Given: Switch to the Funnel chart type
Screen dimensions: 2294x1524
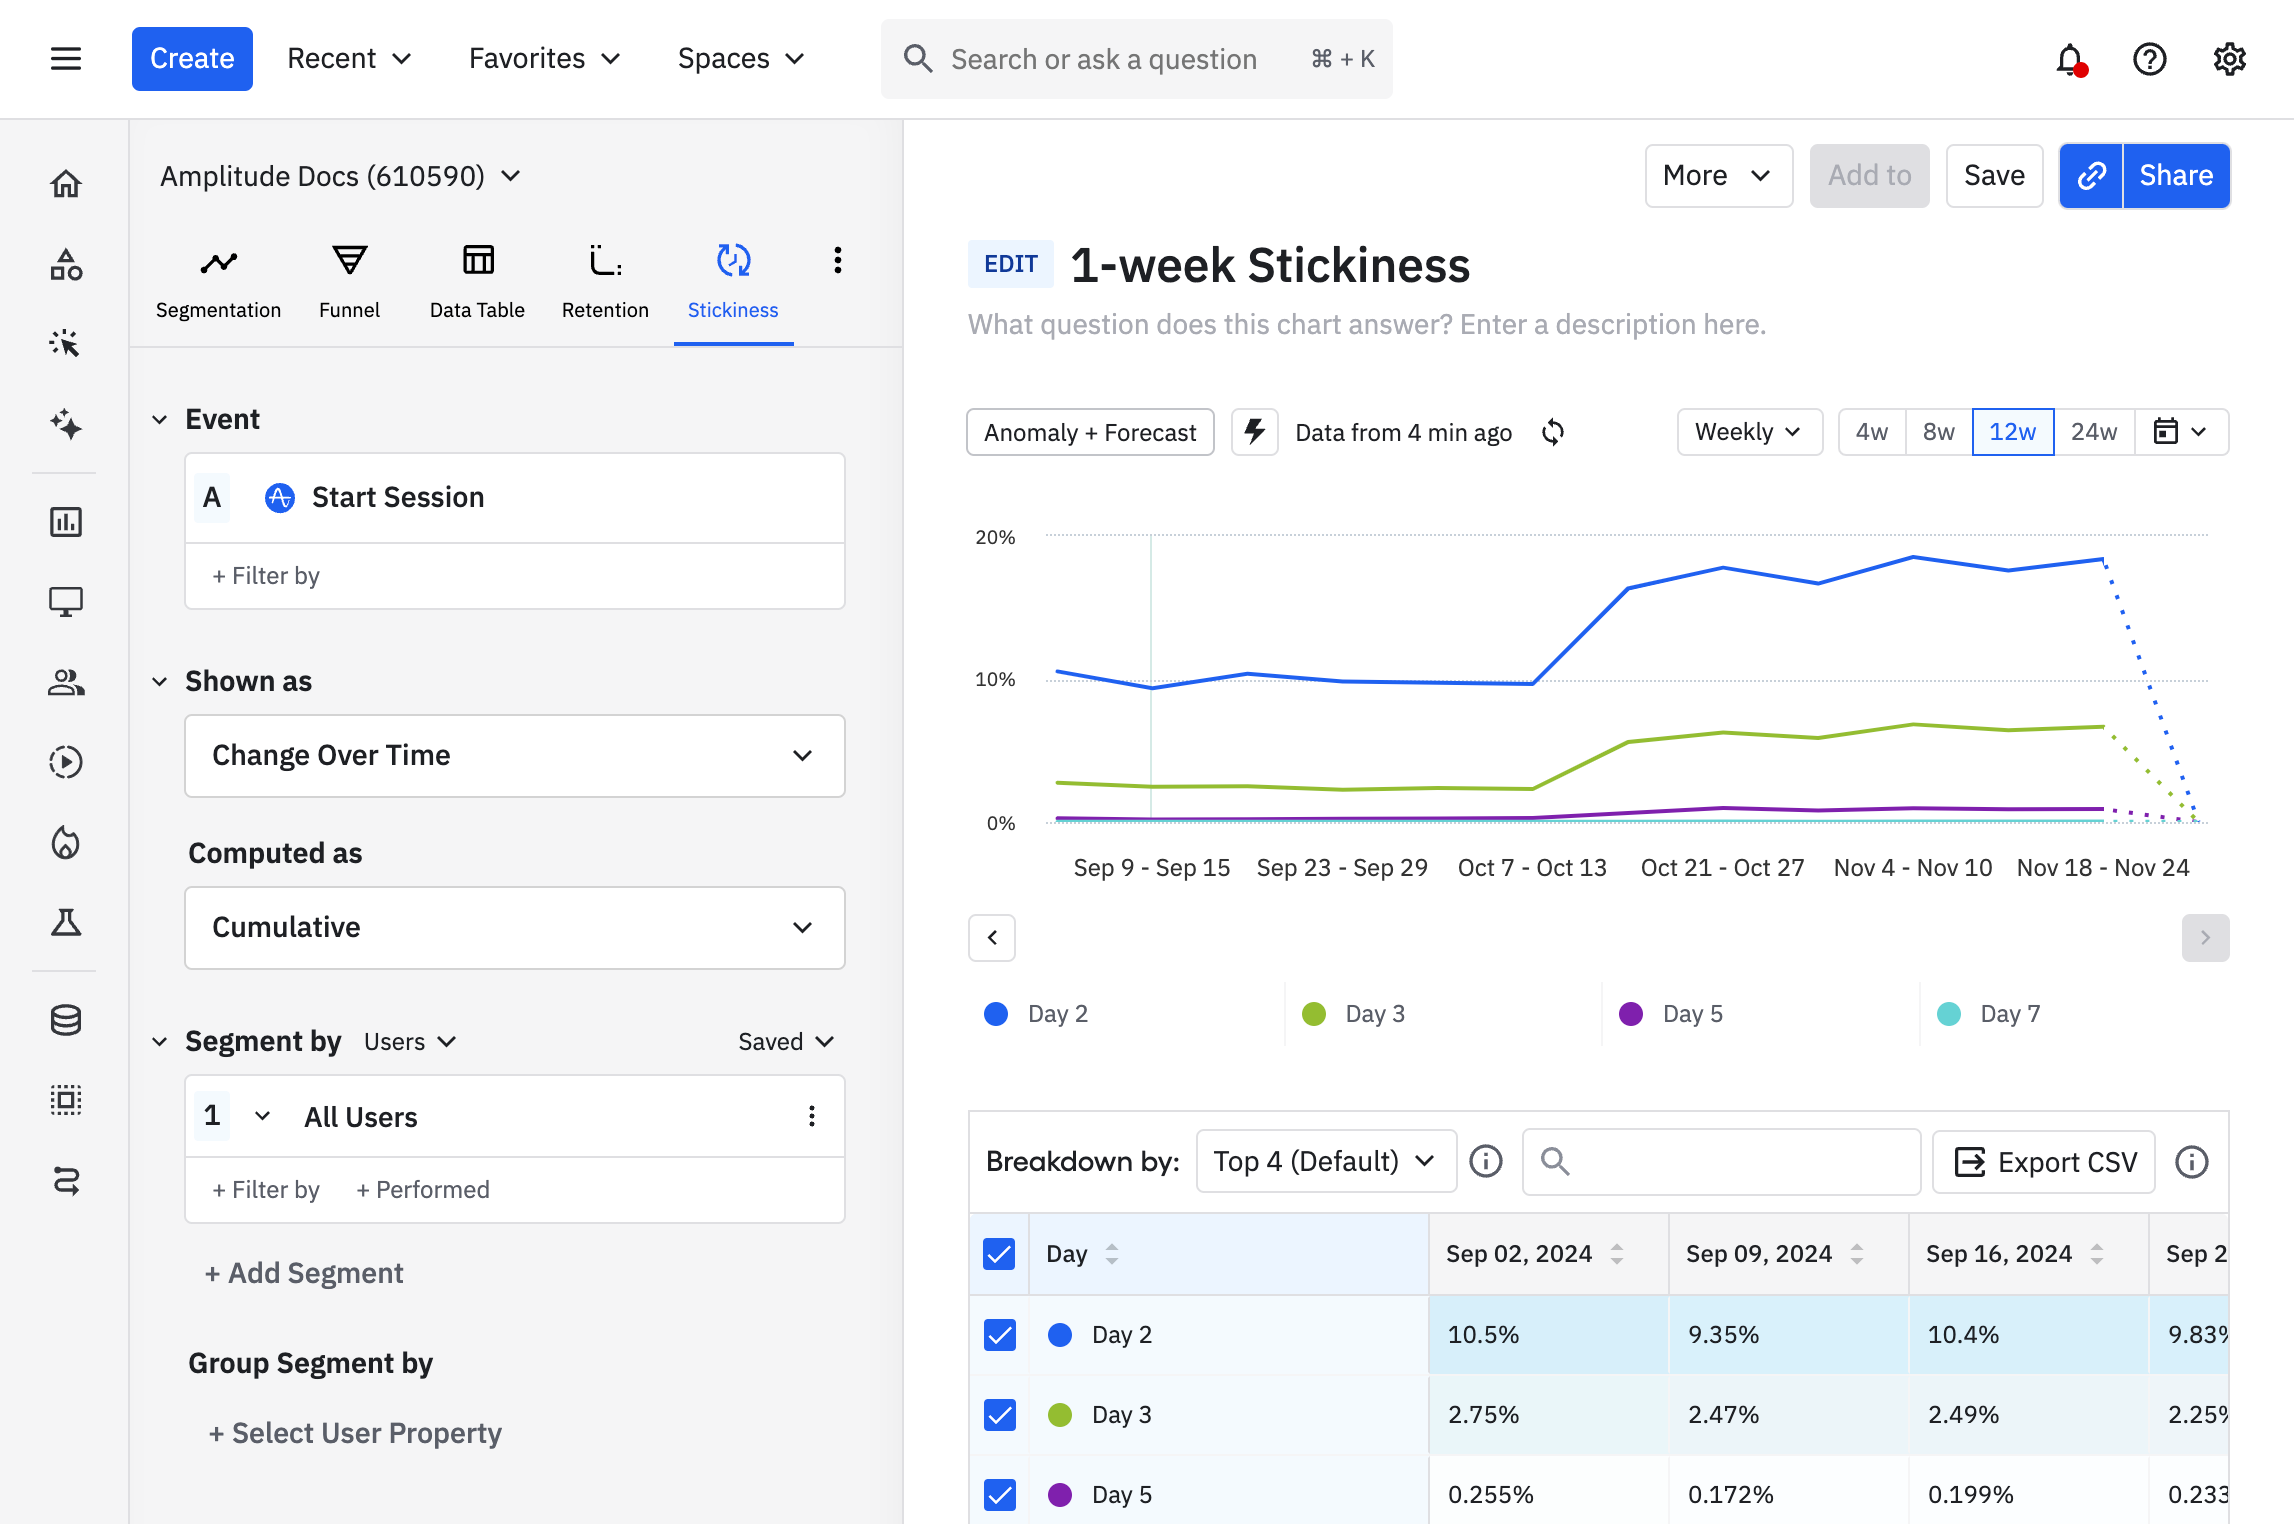Looking at the screenshot, I should tap(349, 280).
